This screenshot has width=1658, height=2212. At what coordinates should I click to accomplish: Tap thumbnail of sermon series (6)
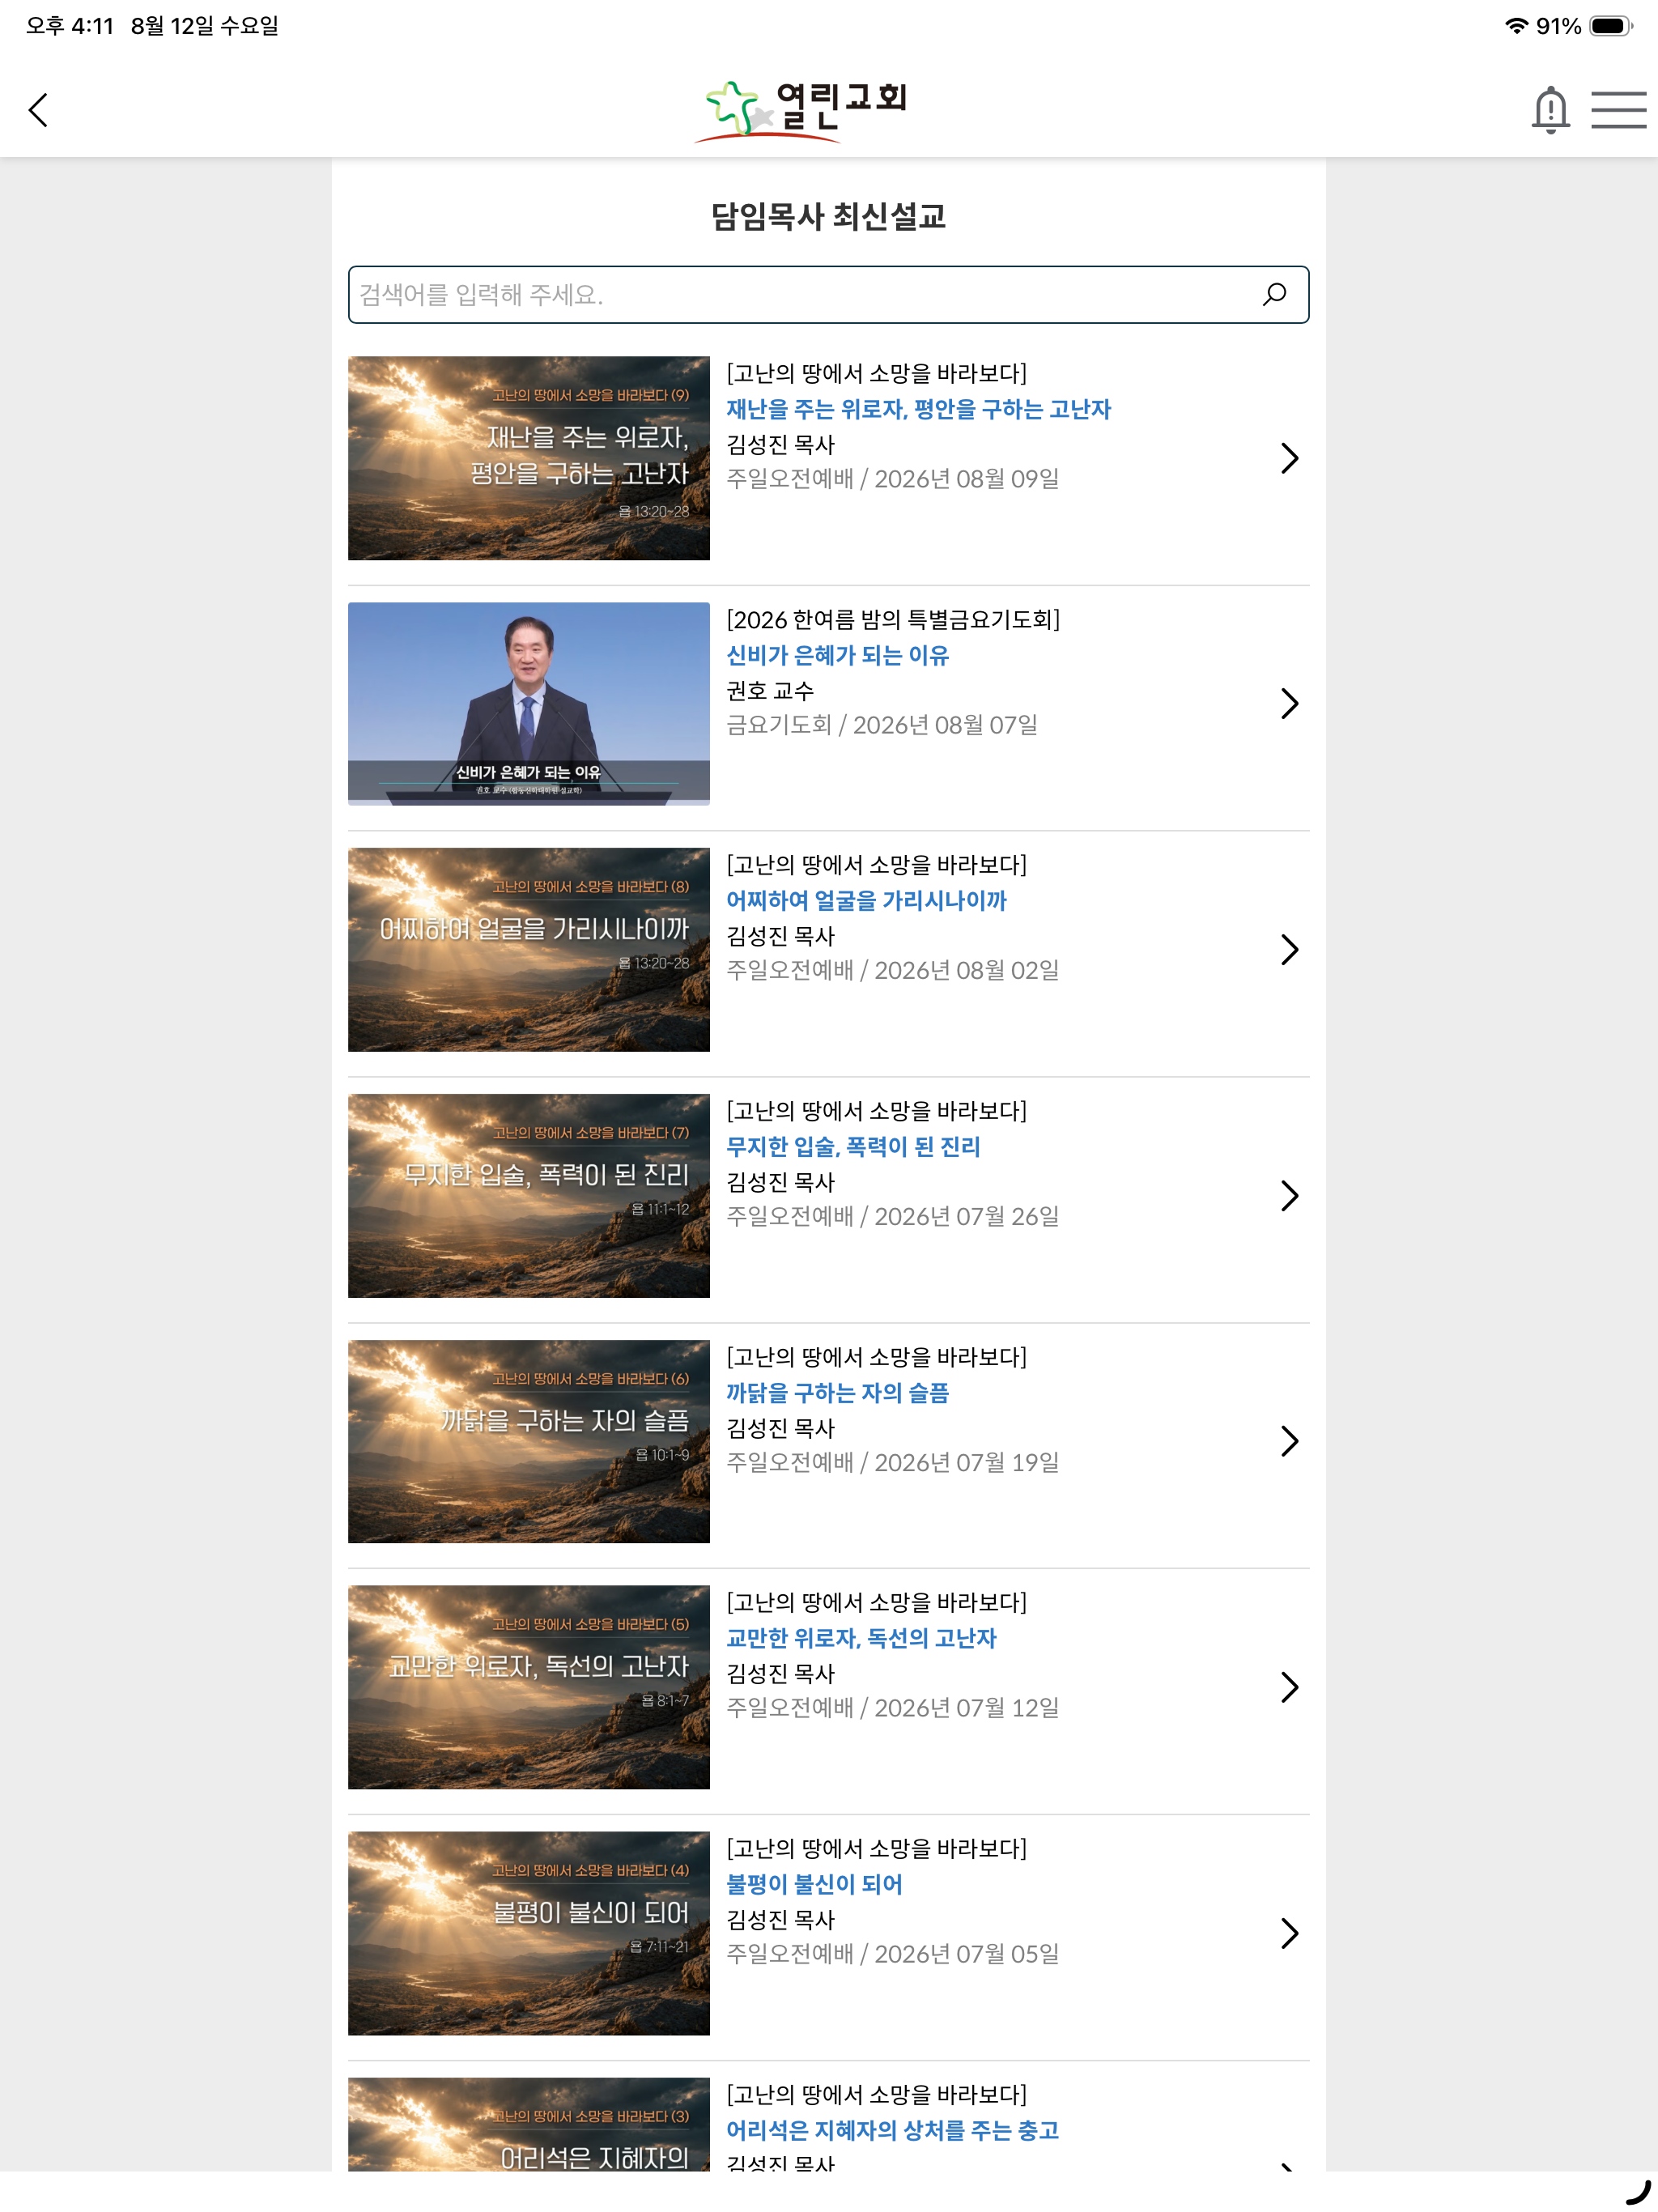[528, 1441]
